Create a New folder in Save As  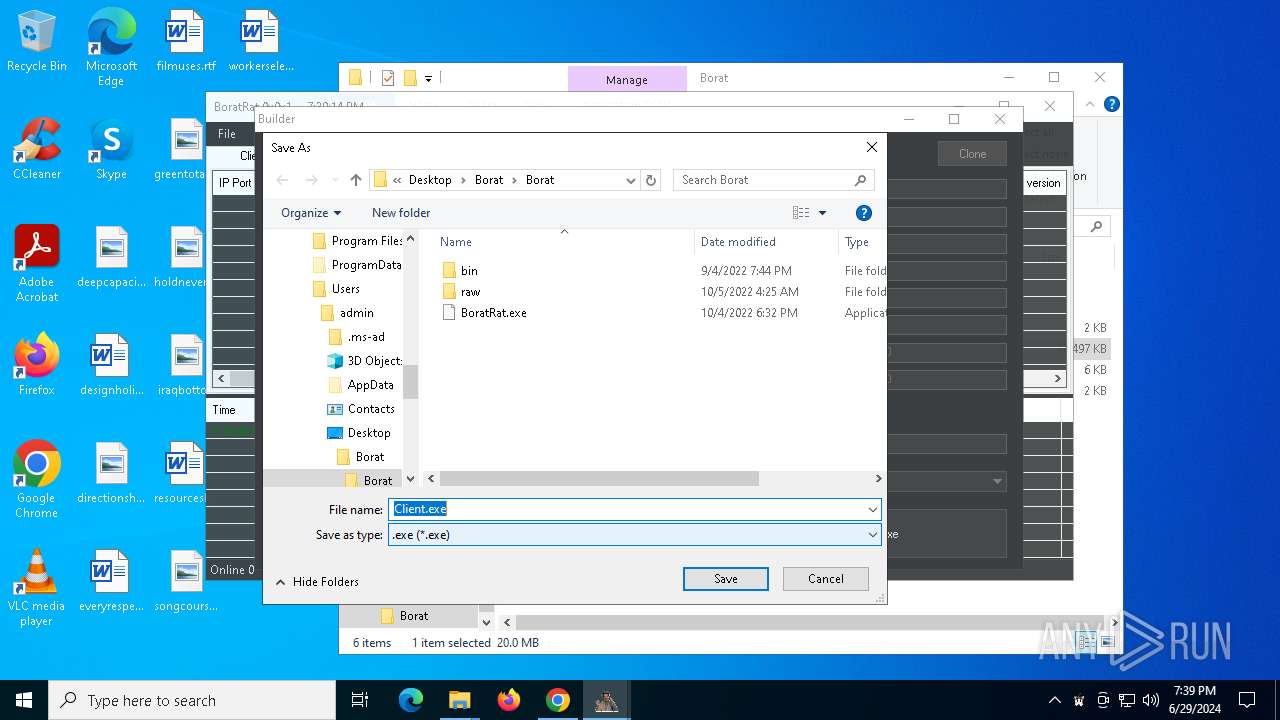pyautogui.click(x=401, y=213)
